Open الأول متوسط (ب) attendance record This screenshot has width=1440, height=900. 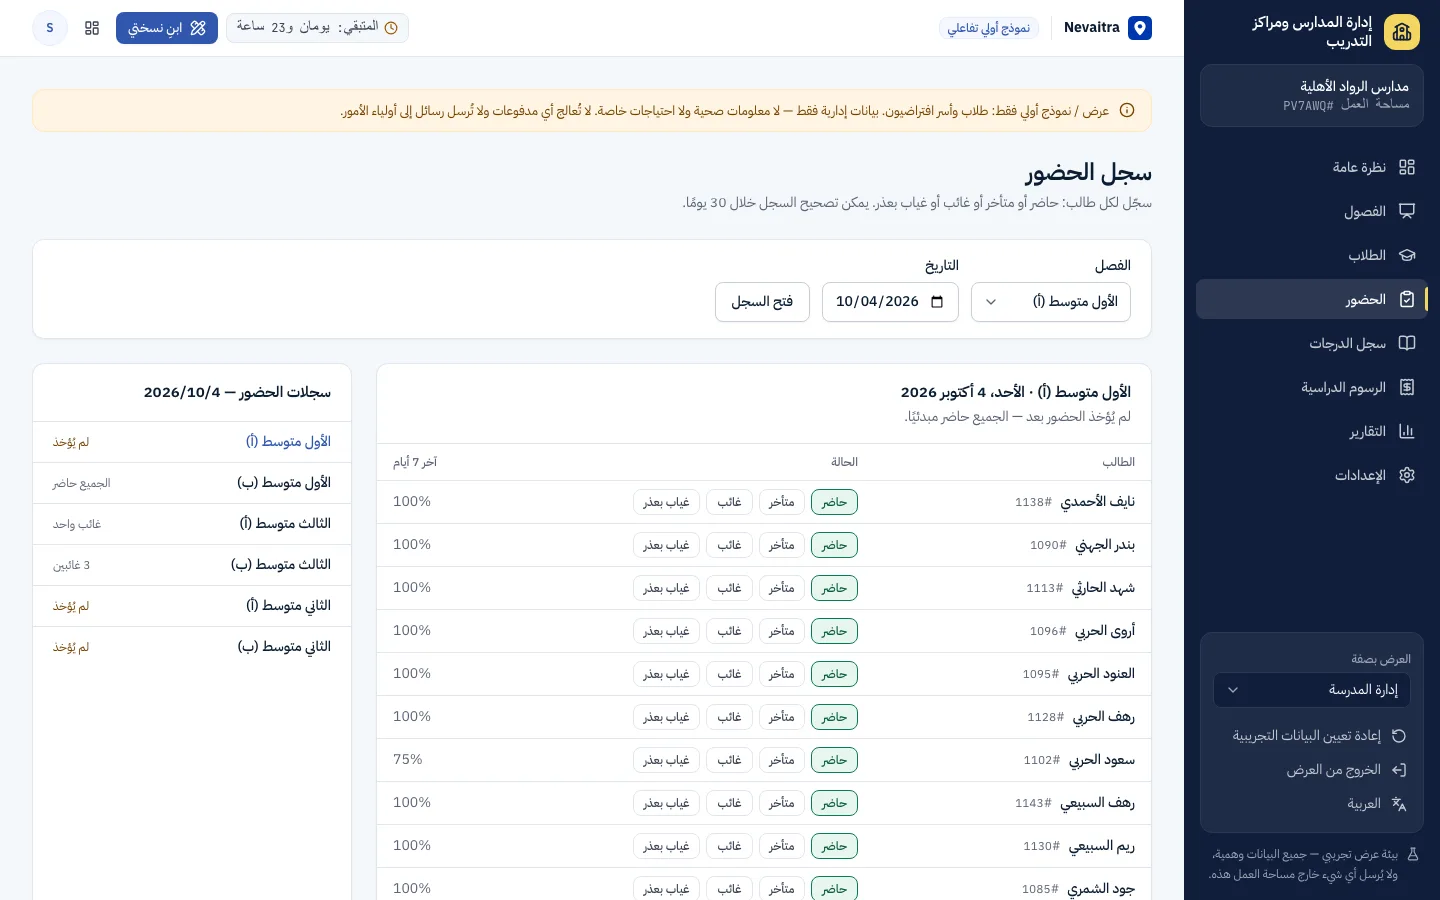pos(192,483)
